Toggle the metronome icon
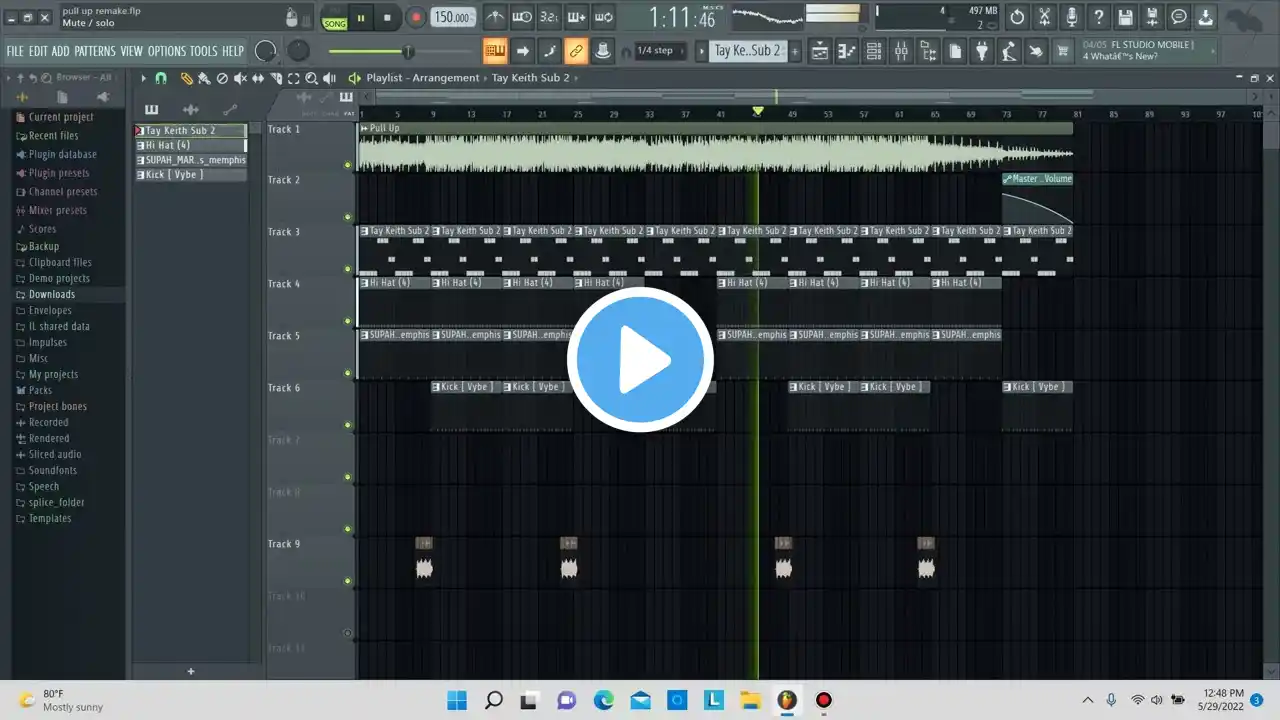1280x720 pixels. [495, 17]
